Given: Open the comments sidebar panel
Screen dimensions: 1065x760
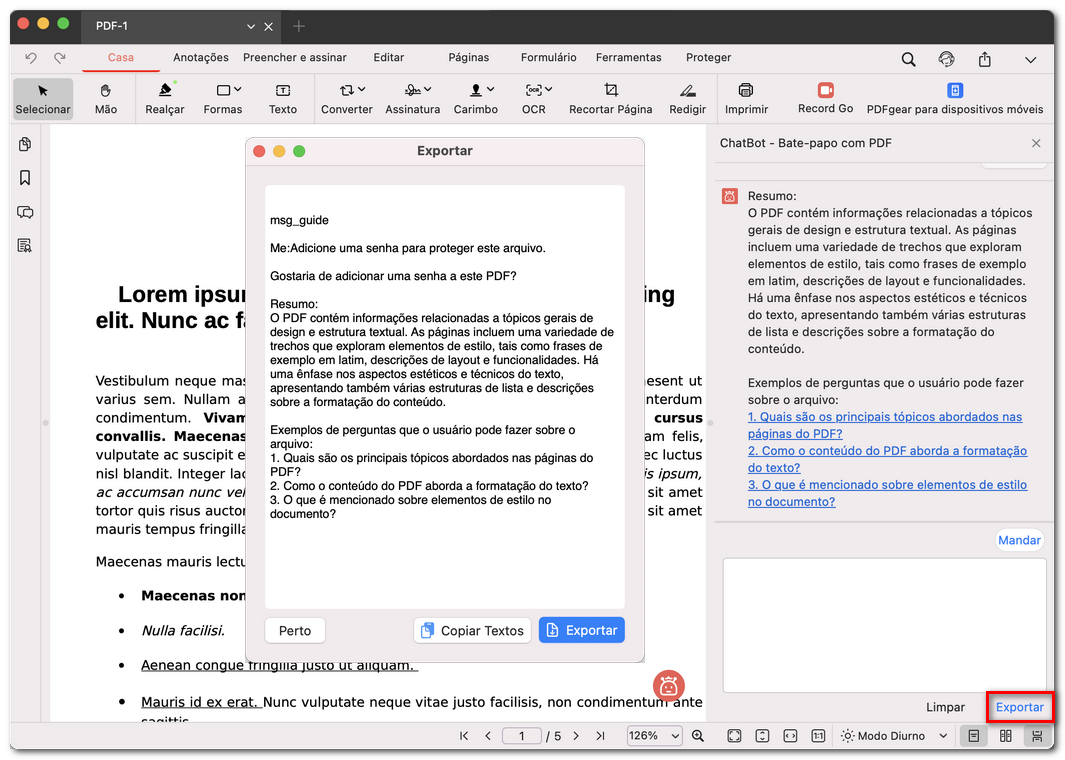Looking at the screenshot, I should (25, 212).
